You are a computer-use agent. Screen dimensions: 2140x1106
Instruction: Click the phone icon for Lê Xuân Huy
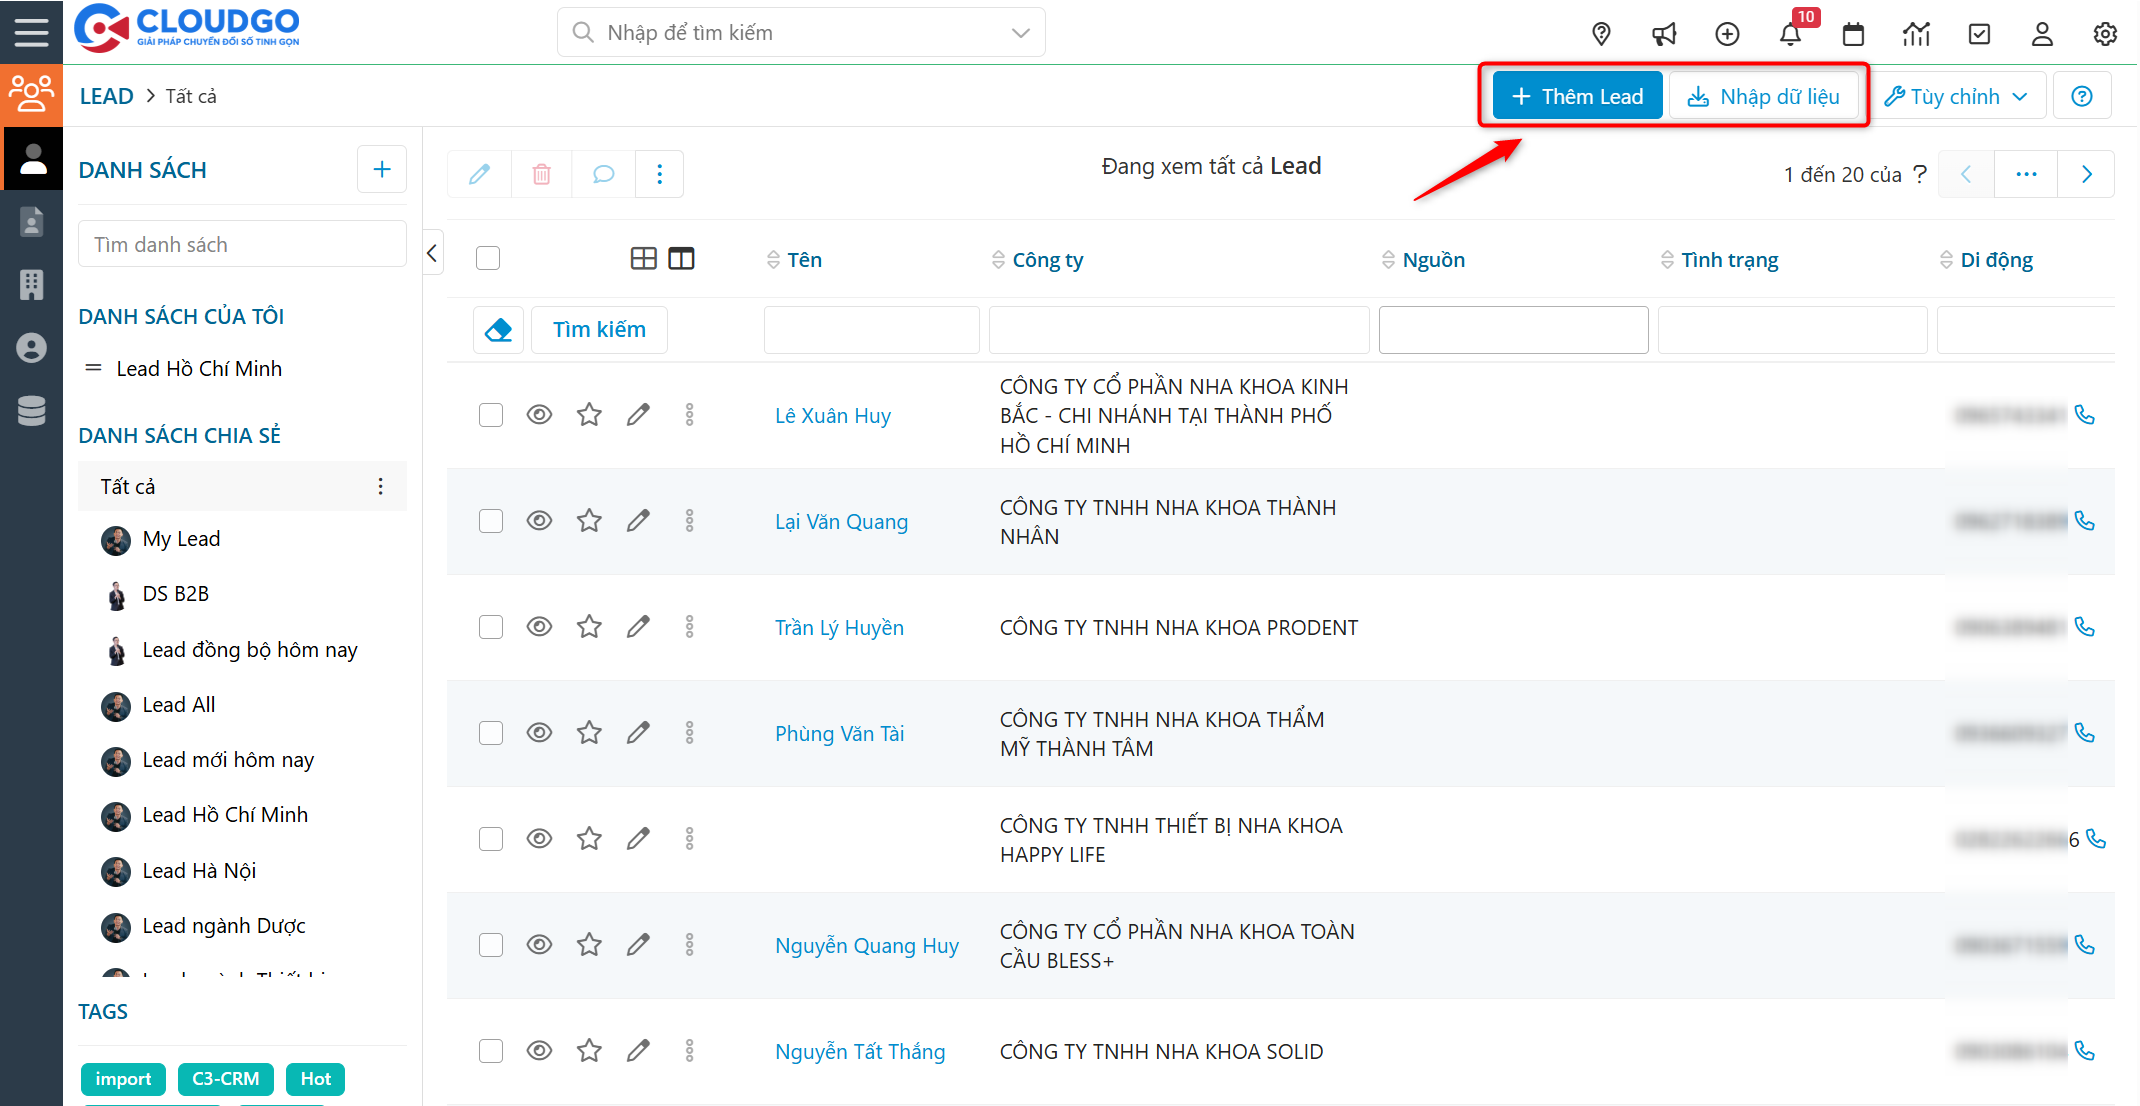[x=2085, y=415]
